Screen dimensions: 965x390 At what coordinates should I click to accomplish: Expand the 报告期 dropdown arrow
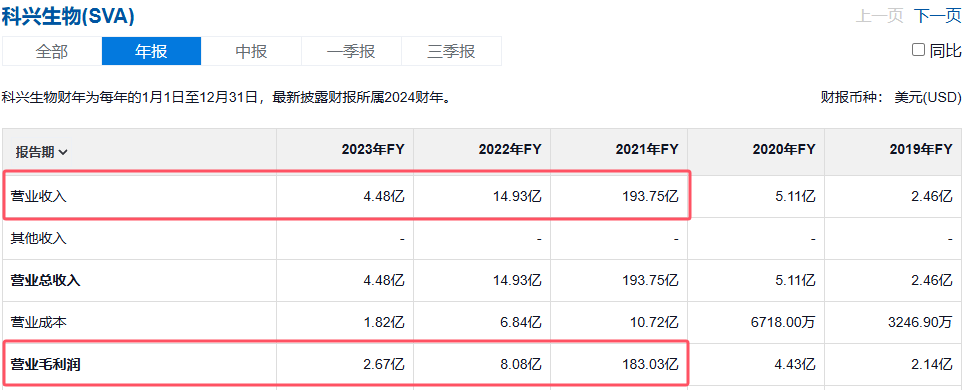63,153
